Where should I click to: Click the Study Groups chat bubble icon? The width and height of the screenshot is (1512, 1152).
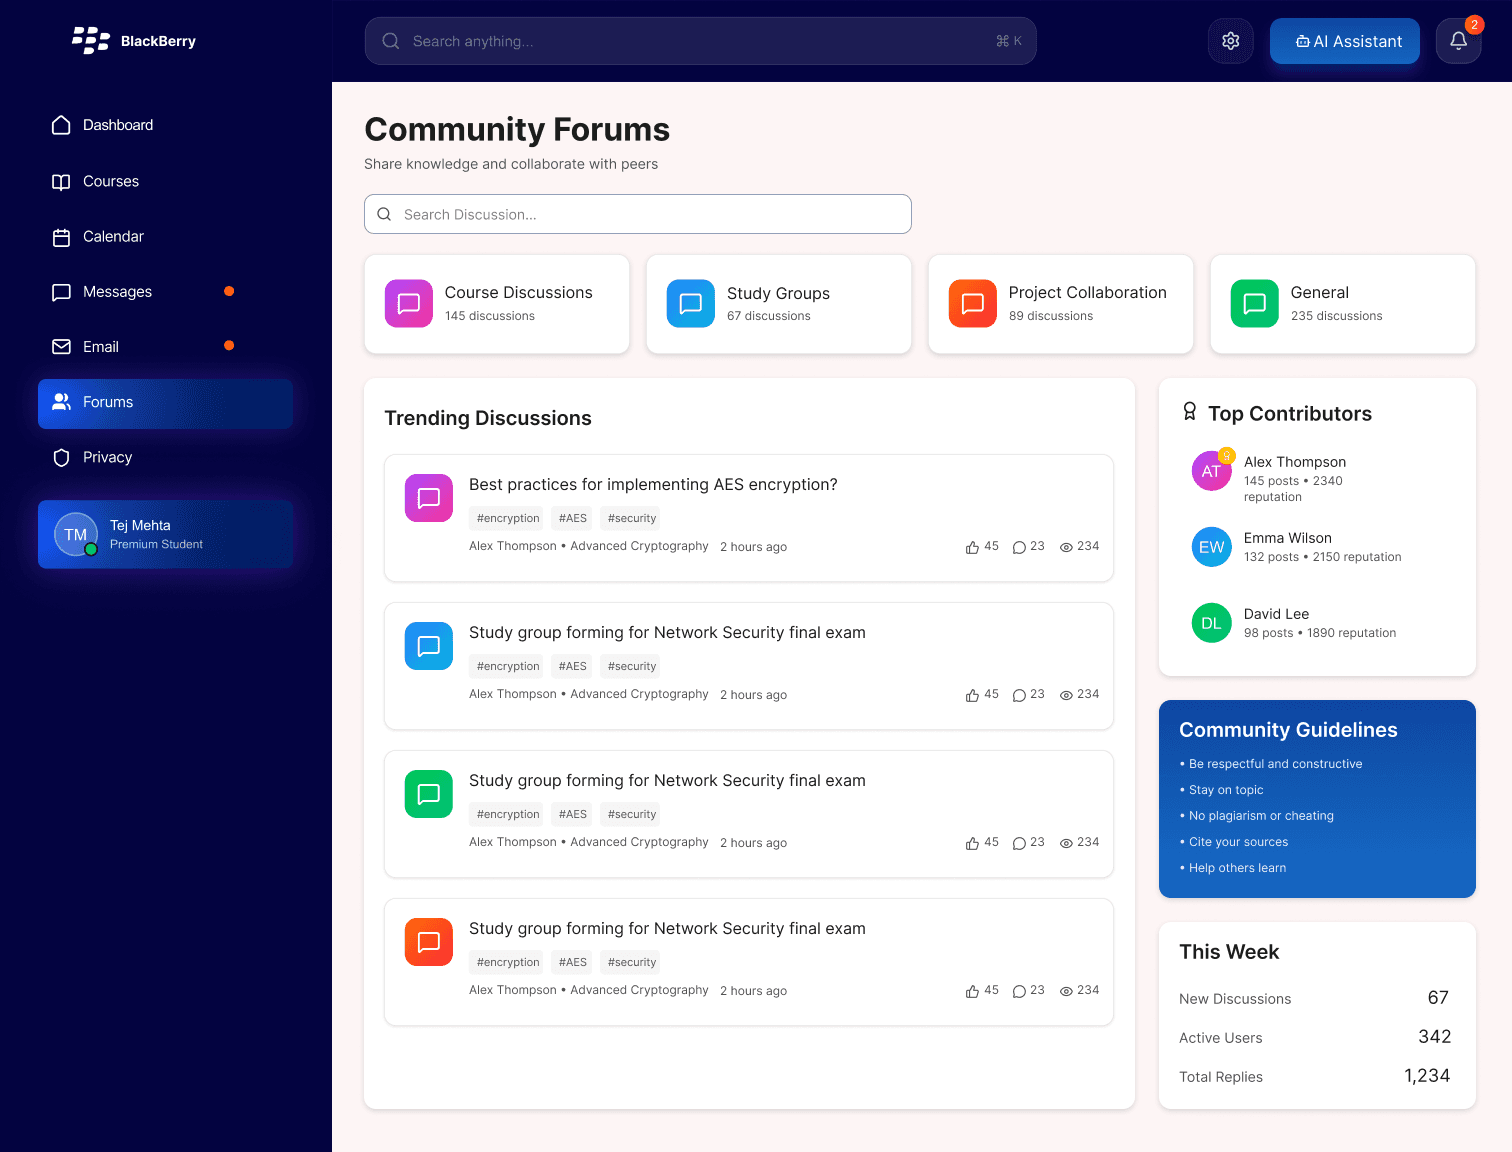pyautogui.click(x=690, y=303)
